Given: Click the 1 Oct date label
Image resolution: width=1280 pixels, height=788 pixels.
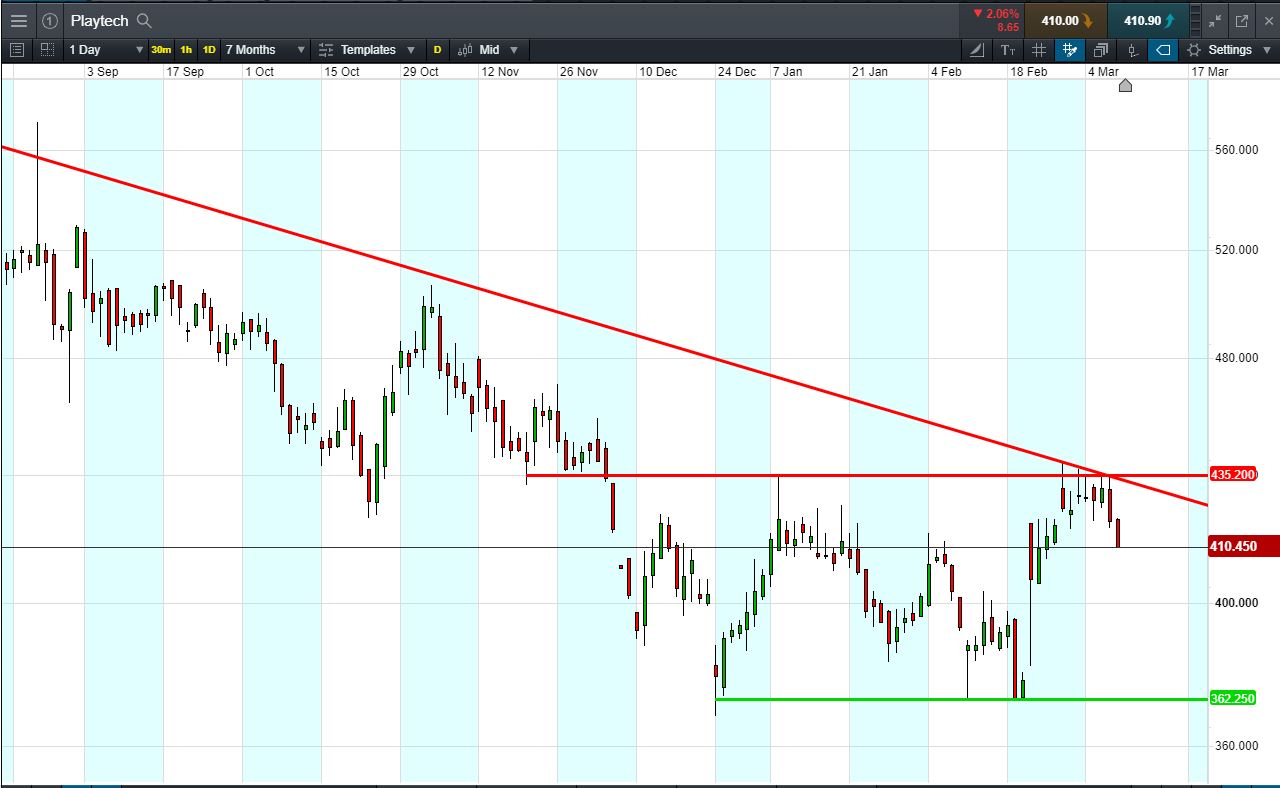Looking at the screenshot, I should [x=259, y=72].
